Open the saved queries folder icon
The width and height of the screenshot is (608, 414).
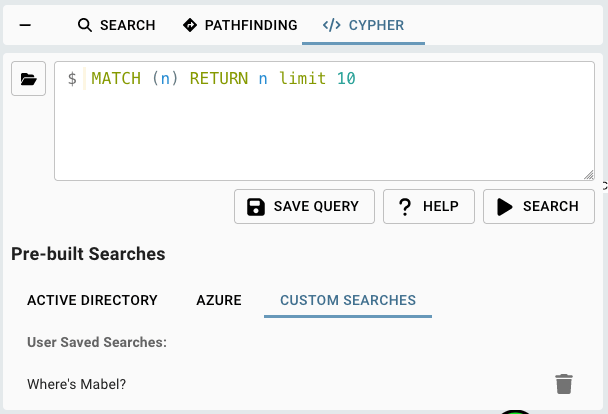(28, 79)
